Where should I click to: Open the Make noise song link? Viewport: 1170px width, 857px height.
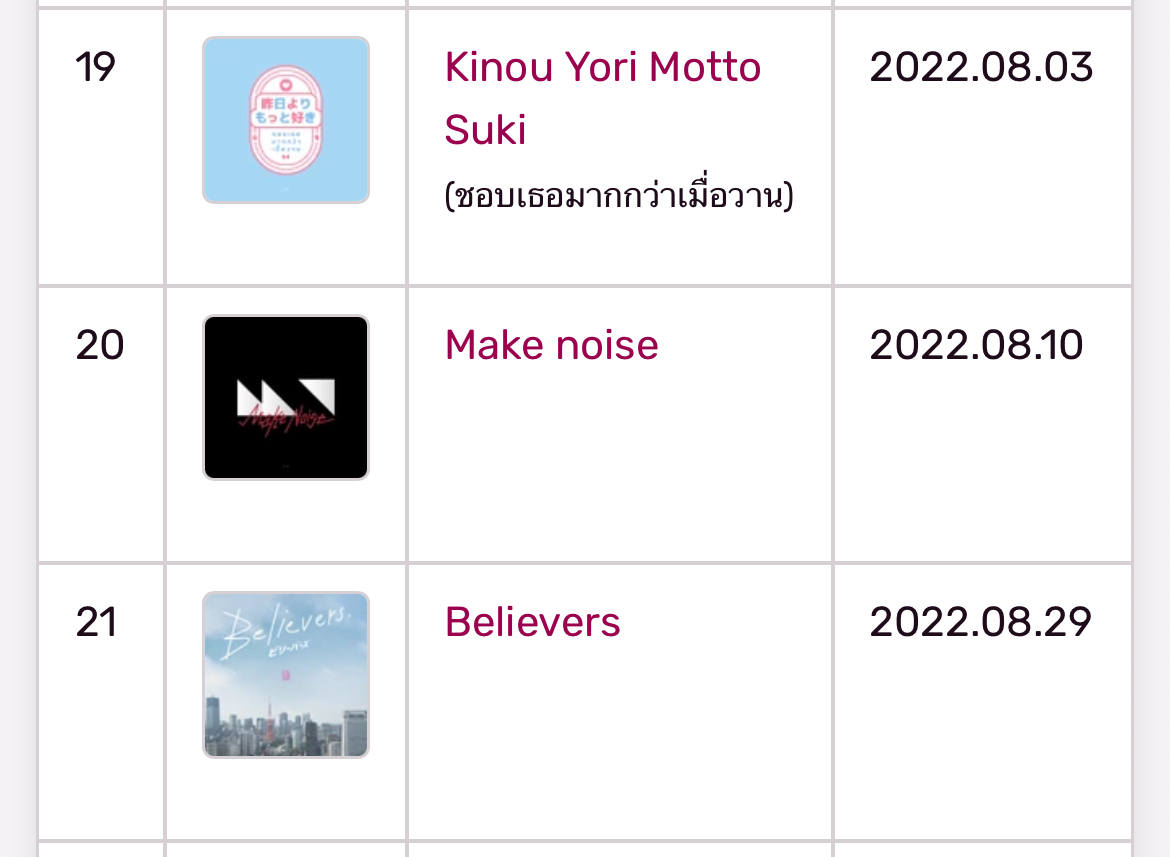(551, 345)
